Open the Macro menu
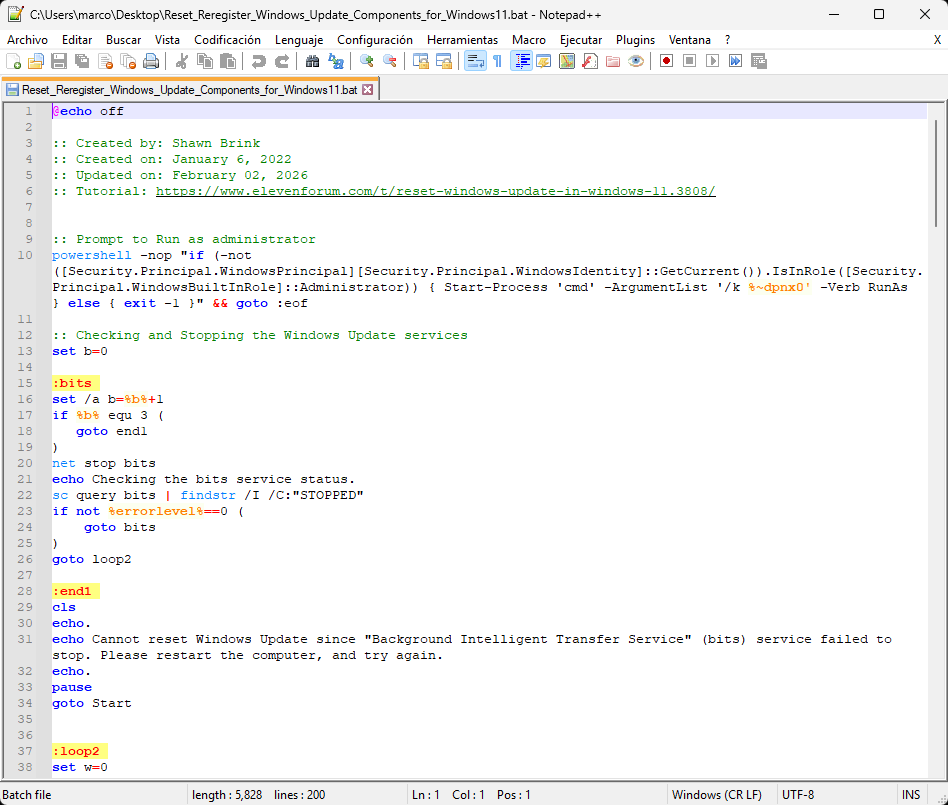 click(x=528, y=40)
